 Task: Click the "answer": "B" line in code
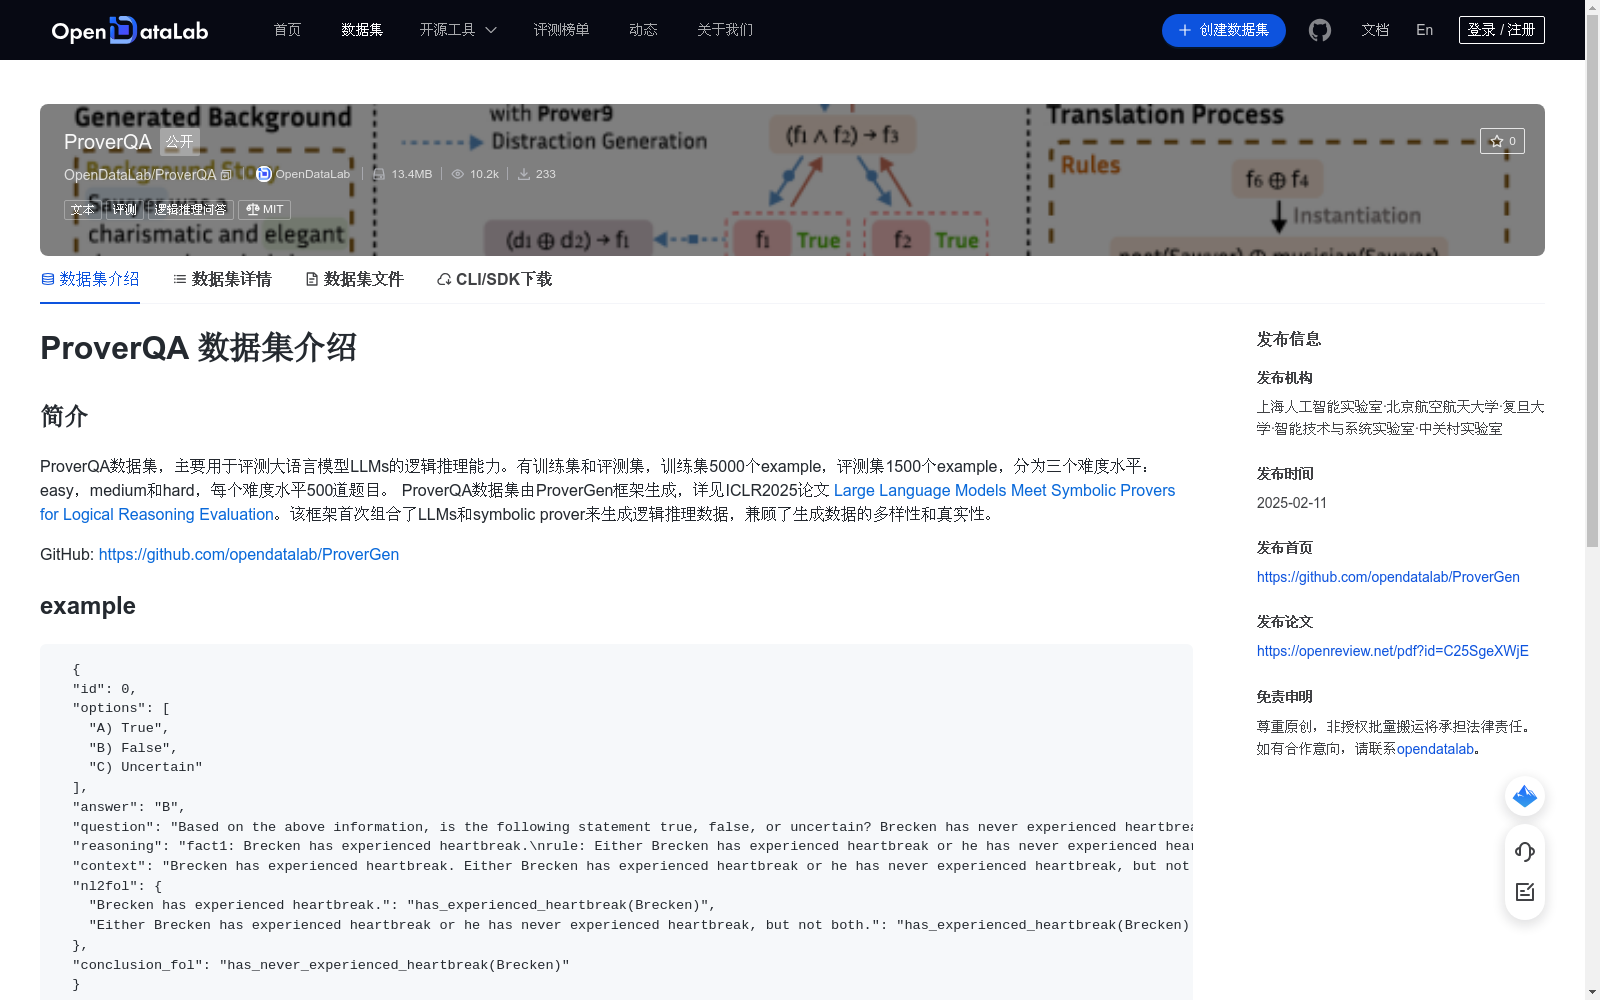(x=129, y=807)
